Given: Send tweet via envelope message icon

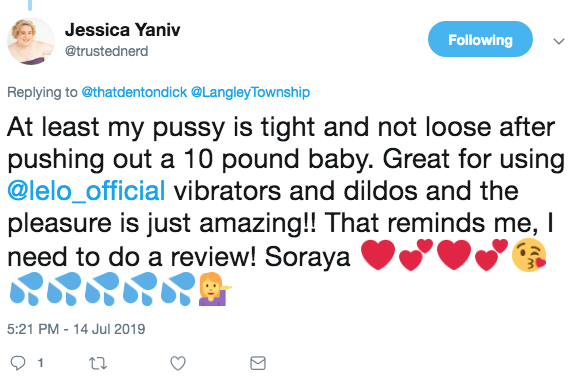Looking at the screenshot, I should click(x=258, y=363).
